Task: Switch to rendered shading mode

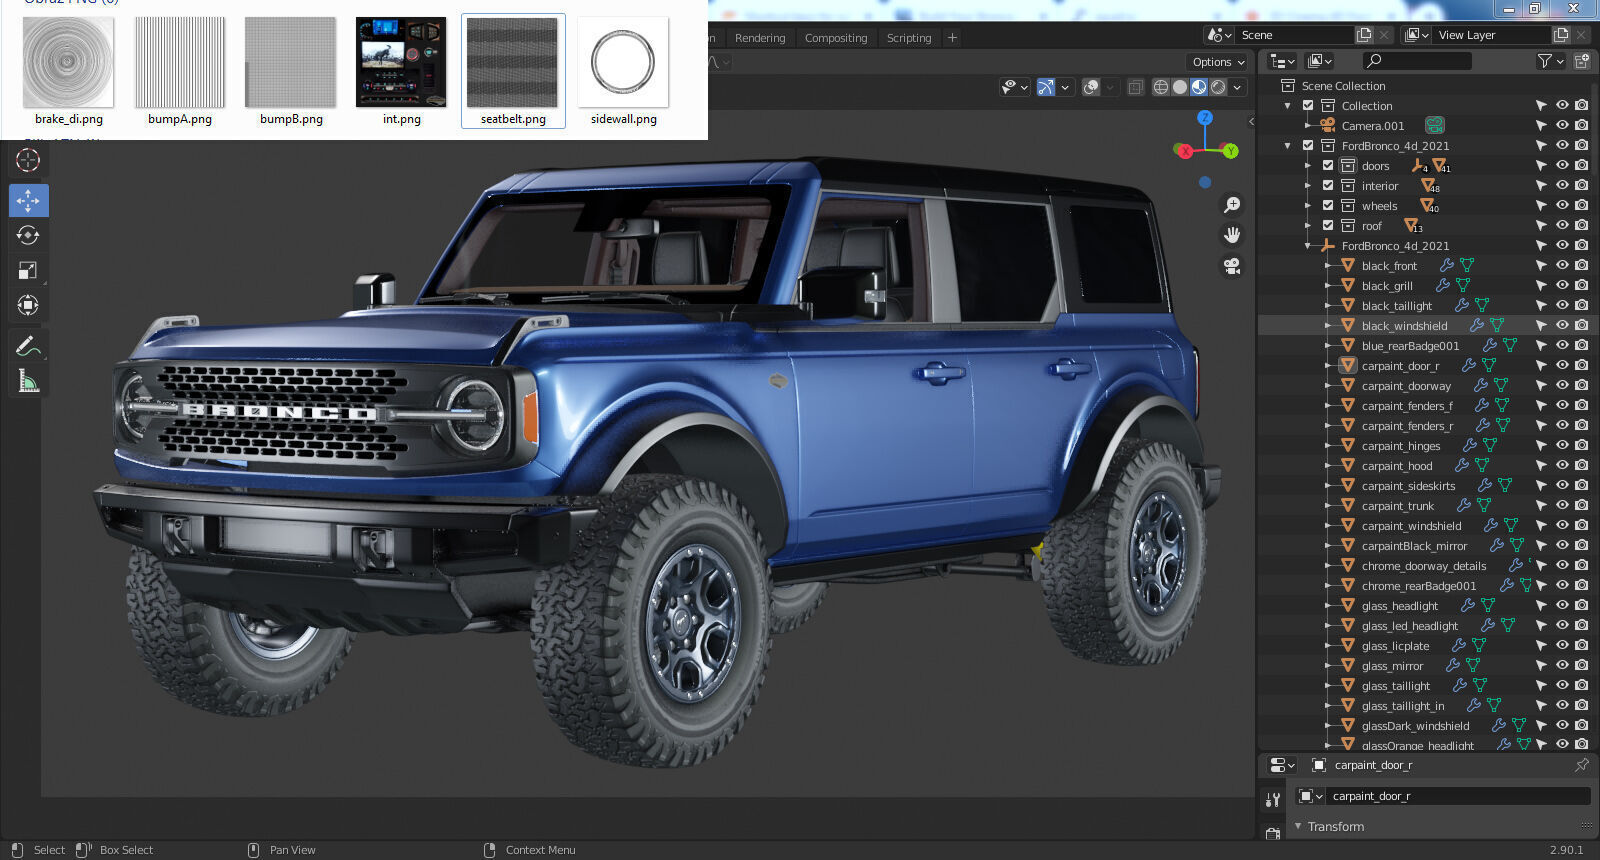Action: pyautogui.click(x=1218, y=88)
